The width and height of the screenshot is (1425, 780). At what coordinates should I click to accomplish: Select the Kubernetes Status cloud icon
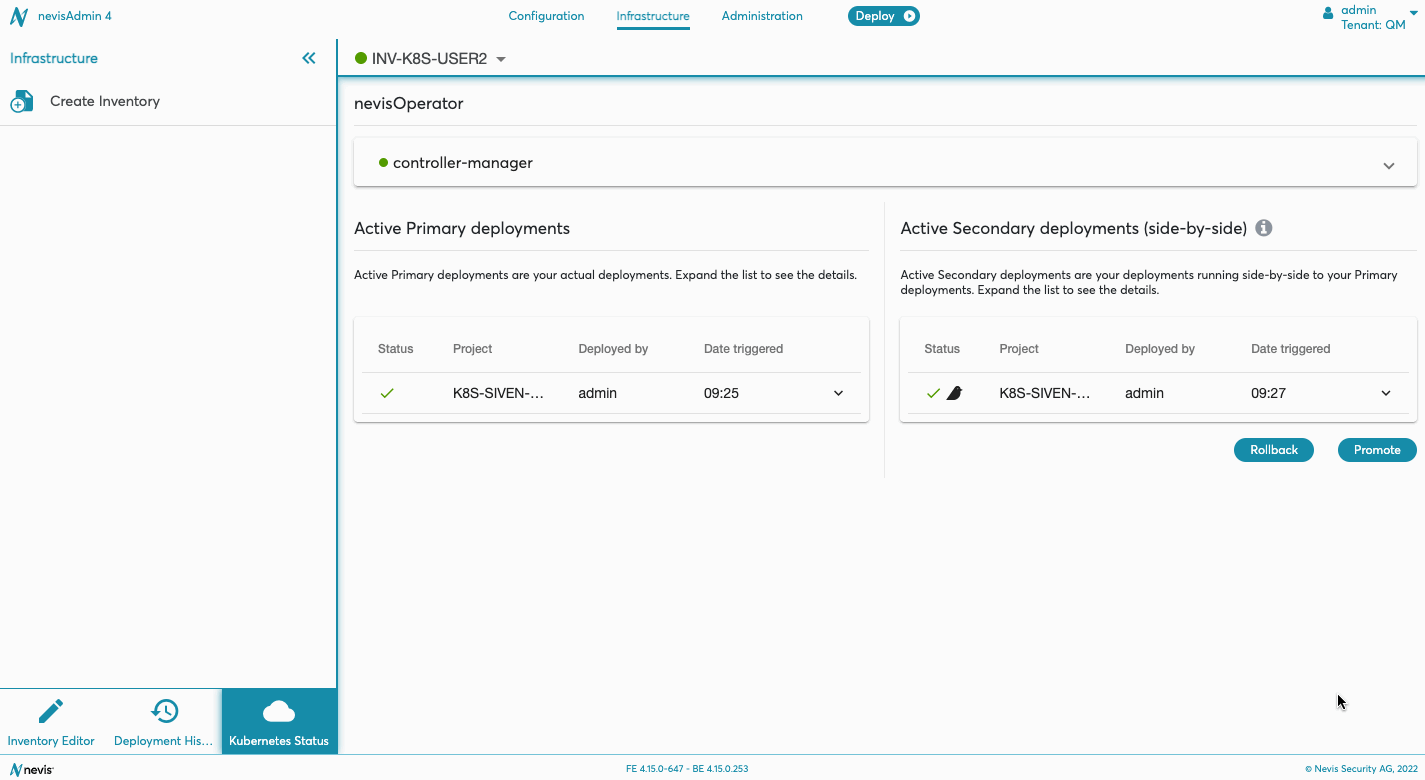(278, 711)
